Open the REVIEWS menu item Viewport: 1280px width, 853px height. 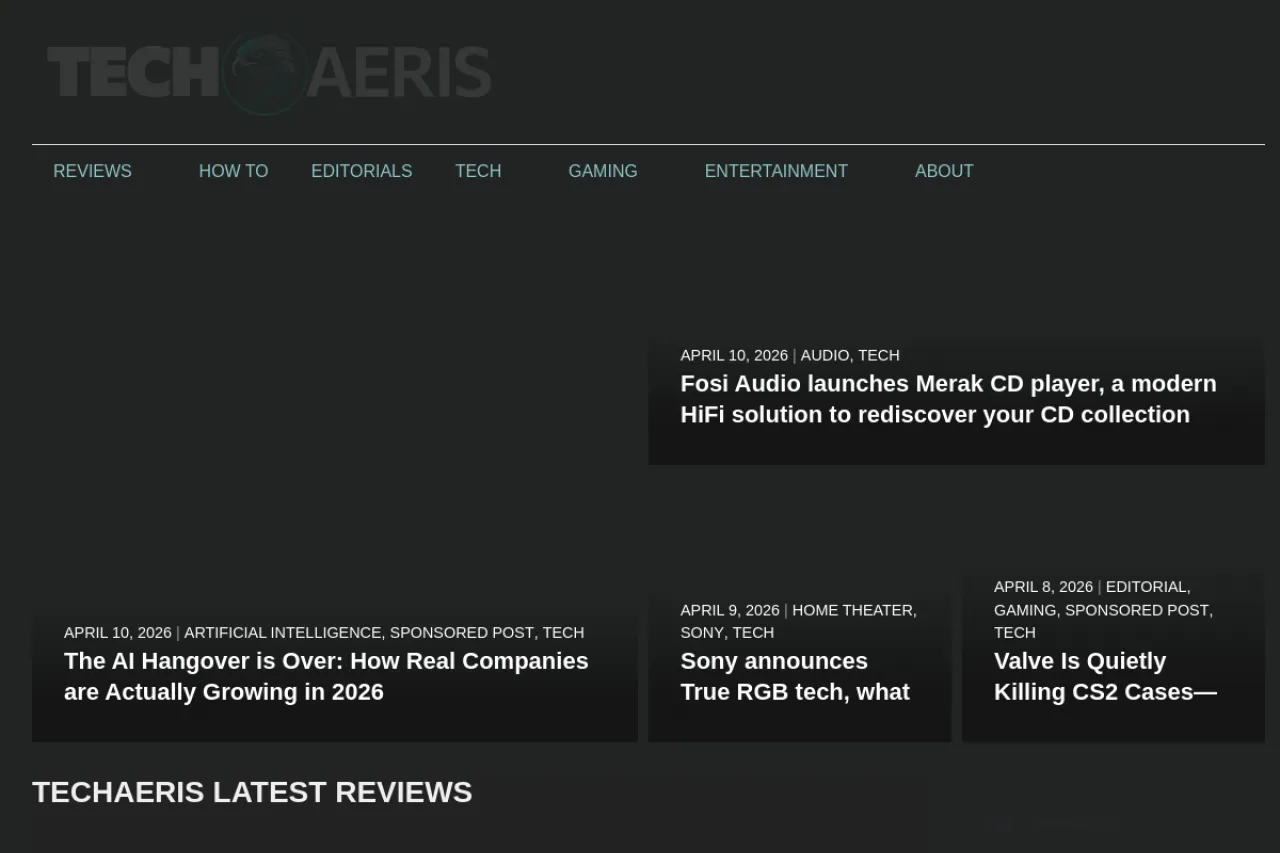92,171
